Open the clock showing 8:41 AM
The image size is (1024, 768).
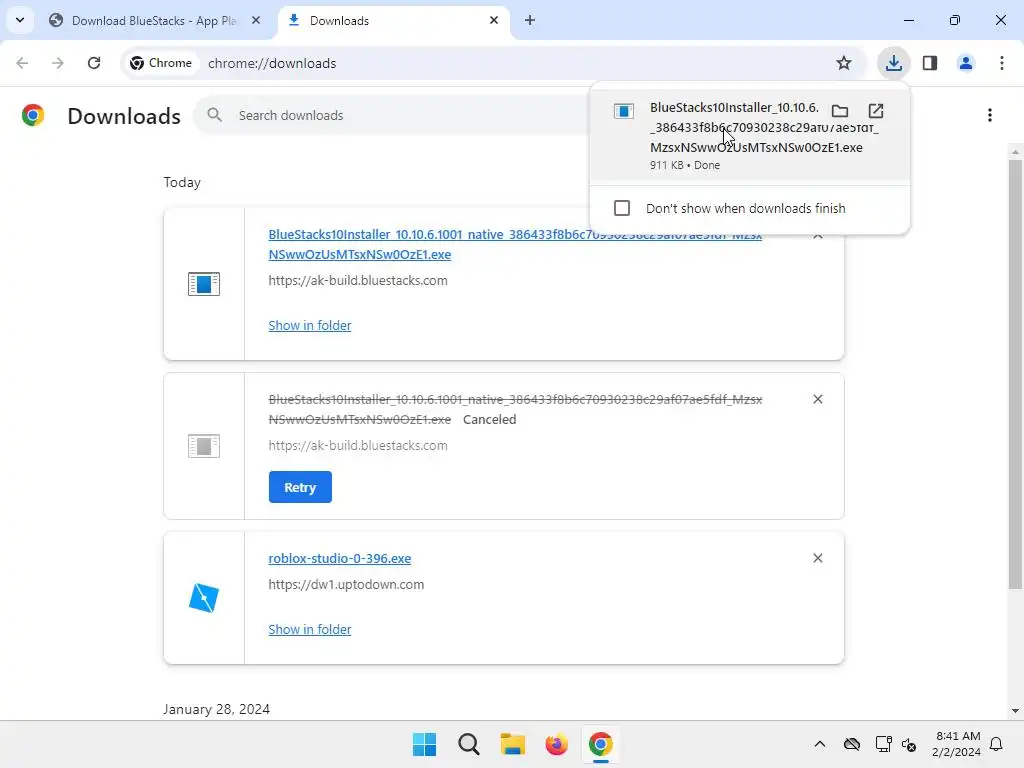click(x=957, y=744)
